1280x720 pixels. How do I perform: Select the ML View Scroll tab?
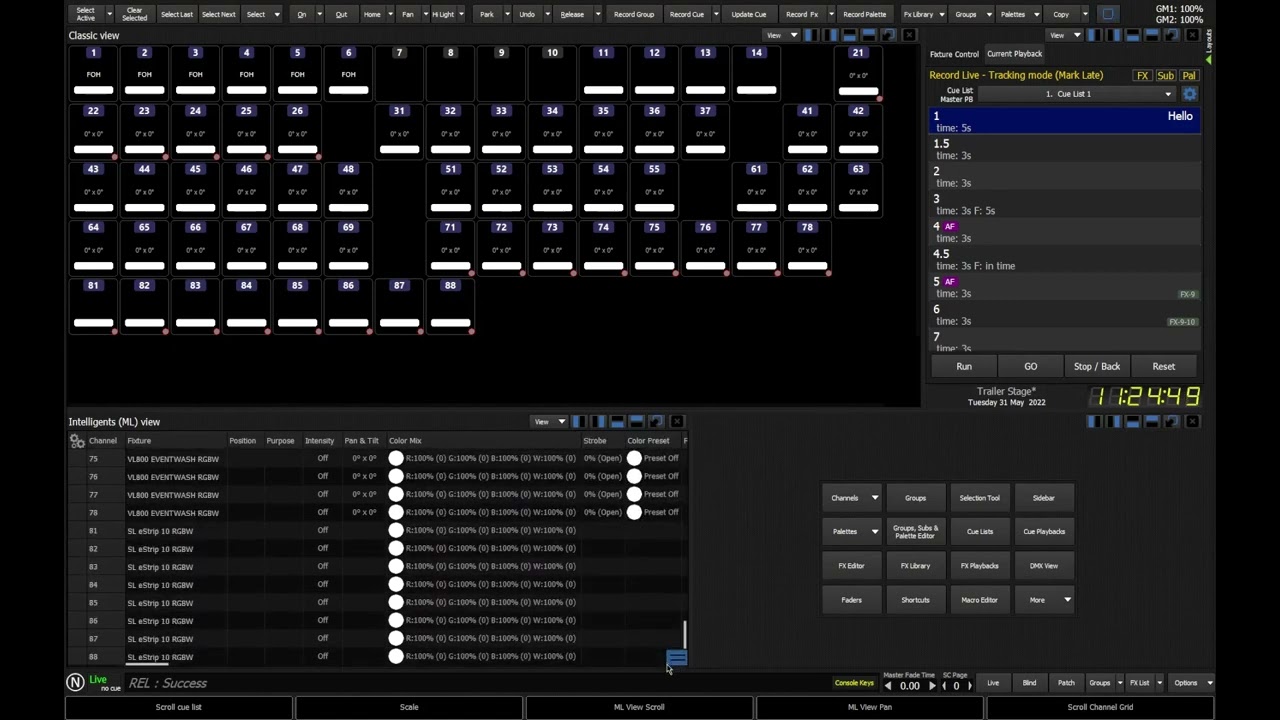(639, 707)
